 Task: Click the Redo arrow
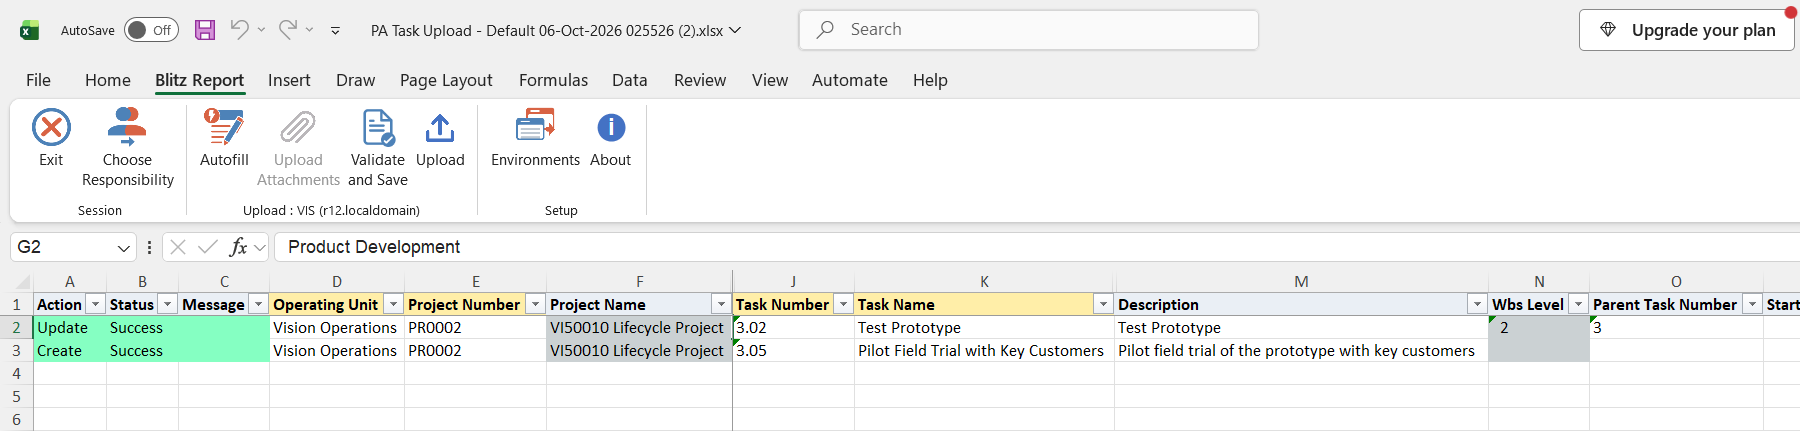coord(287,30)
